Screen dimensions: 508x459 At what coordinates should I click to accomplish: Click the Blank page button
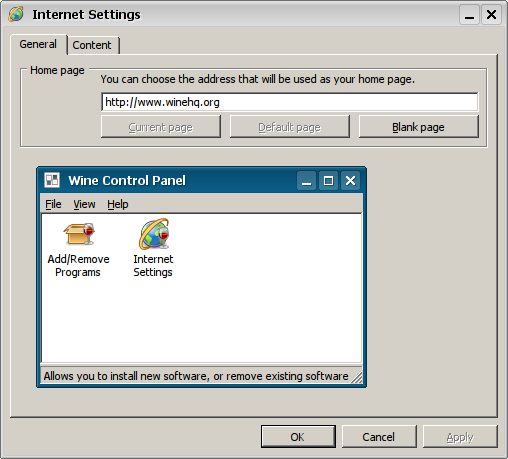[419, 127]
